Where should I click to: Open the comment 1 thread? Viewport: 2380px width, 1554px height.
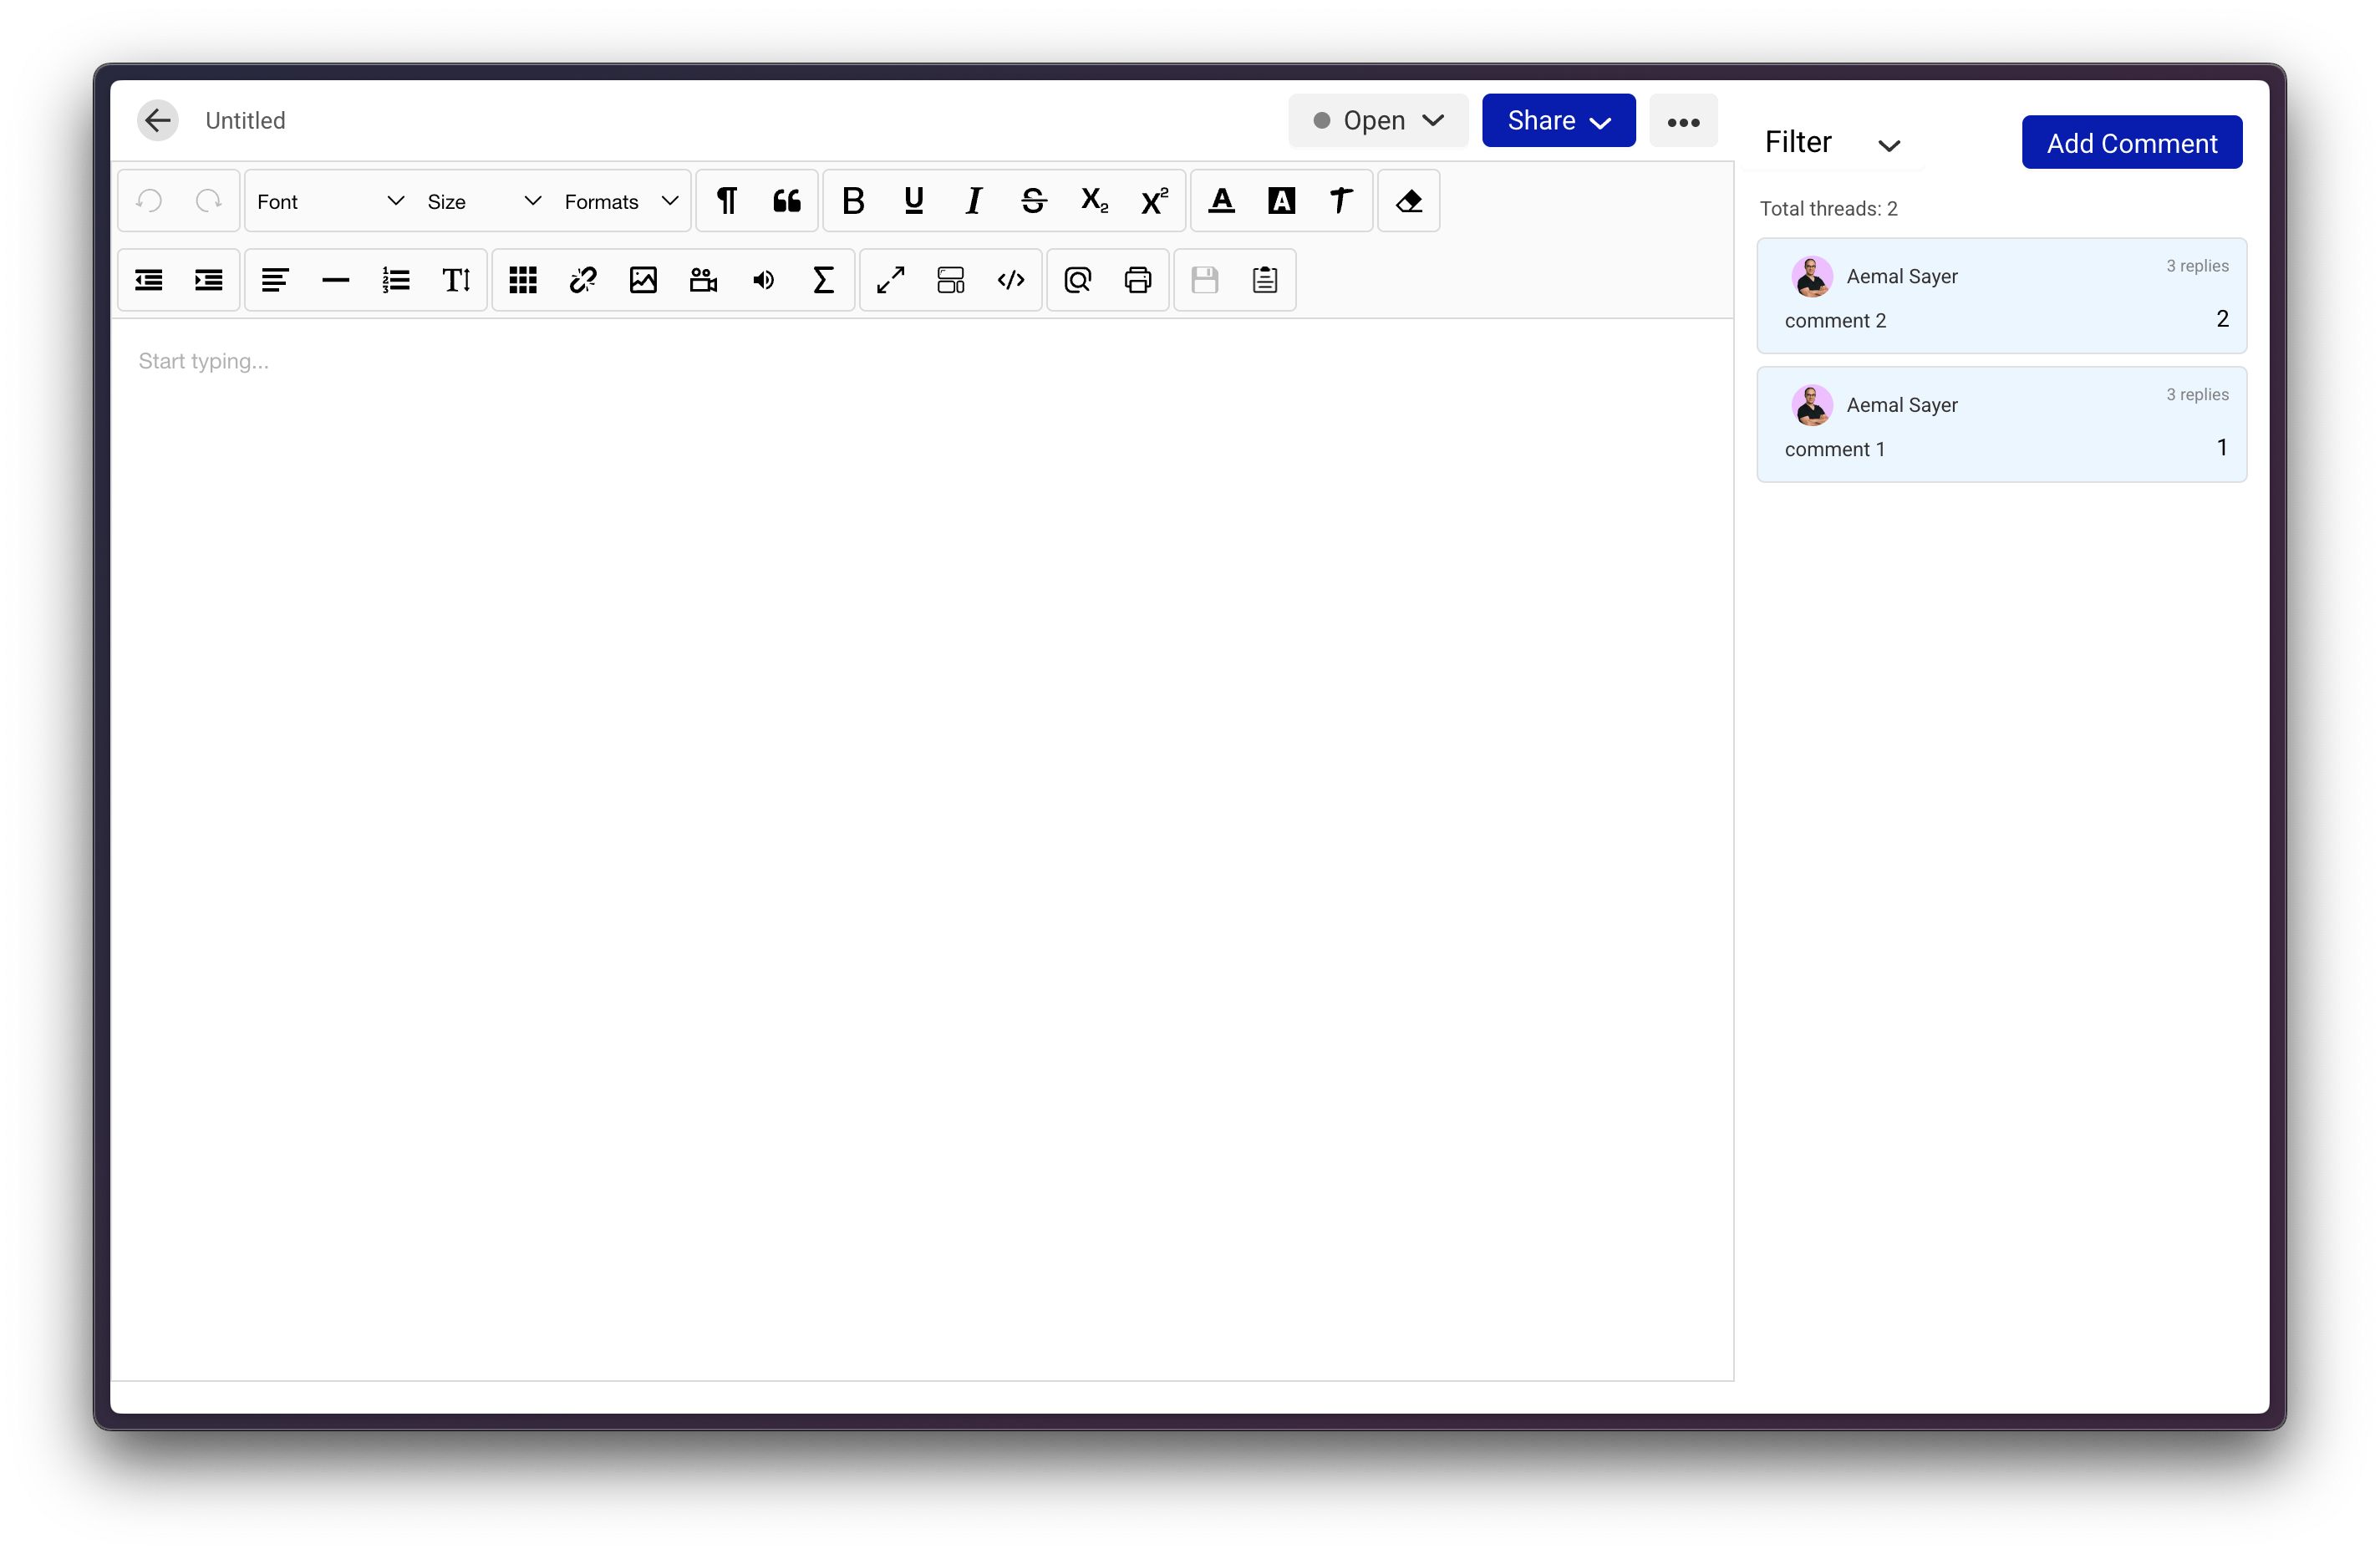pos(2002,425)
